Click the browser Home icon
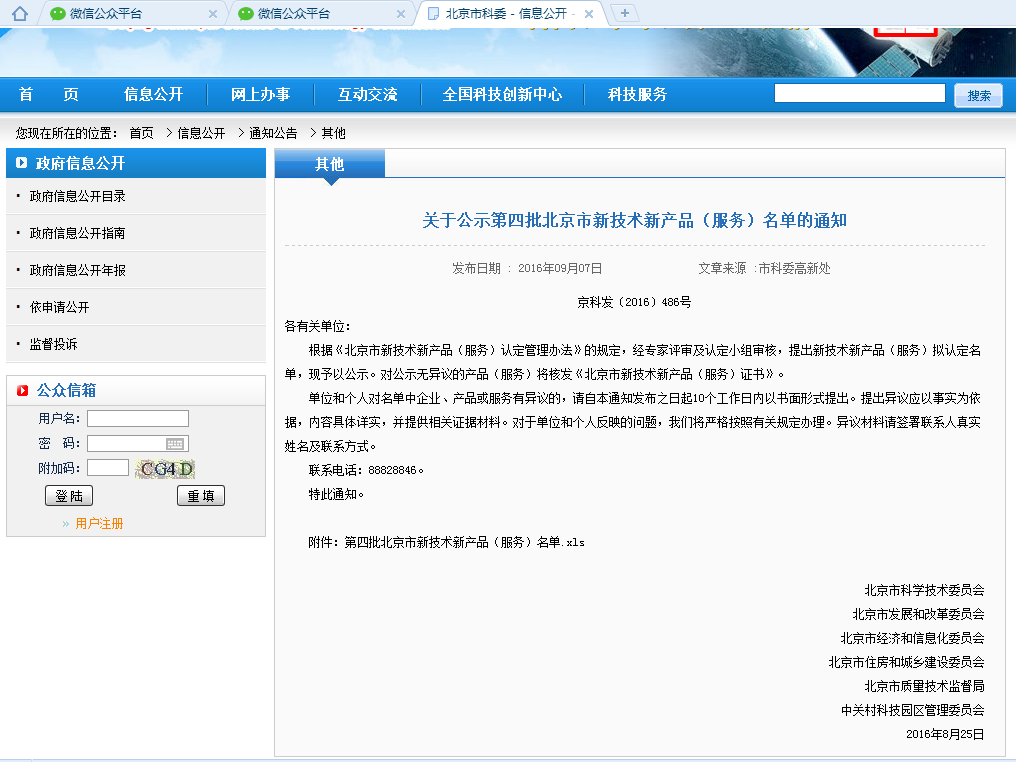1016x762 pixels. tap(22, 13)
